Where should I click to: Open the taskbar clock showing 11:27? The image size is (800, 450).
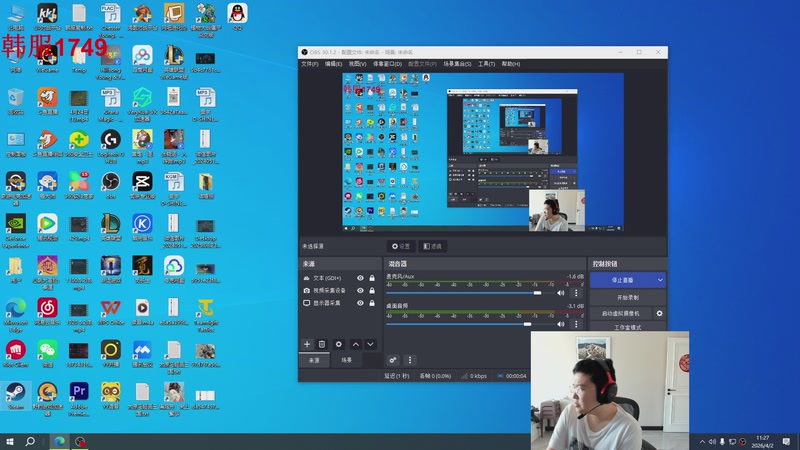(x=762, y=442)
